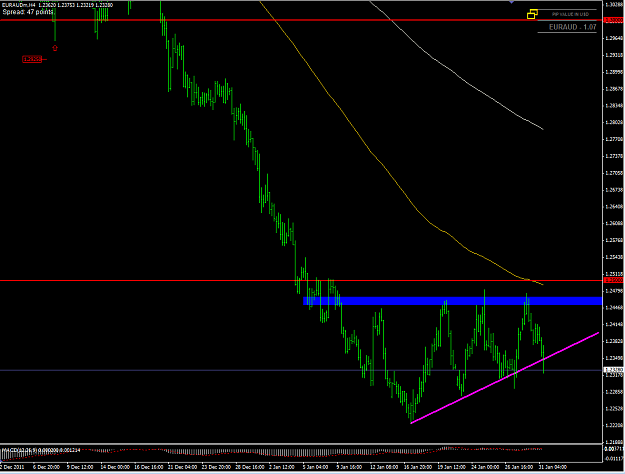The image size is (625, 474).
Task: Click the MACD indicator label
Action: [41, 450]
